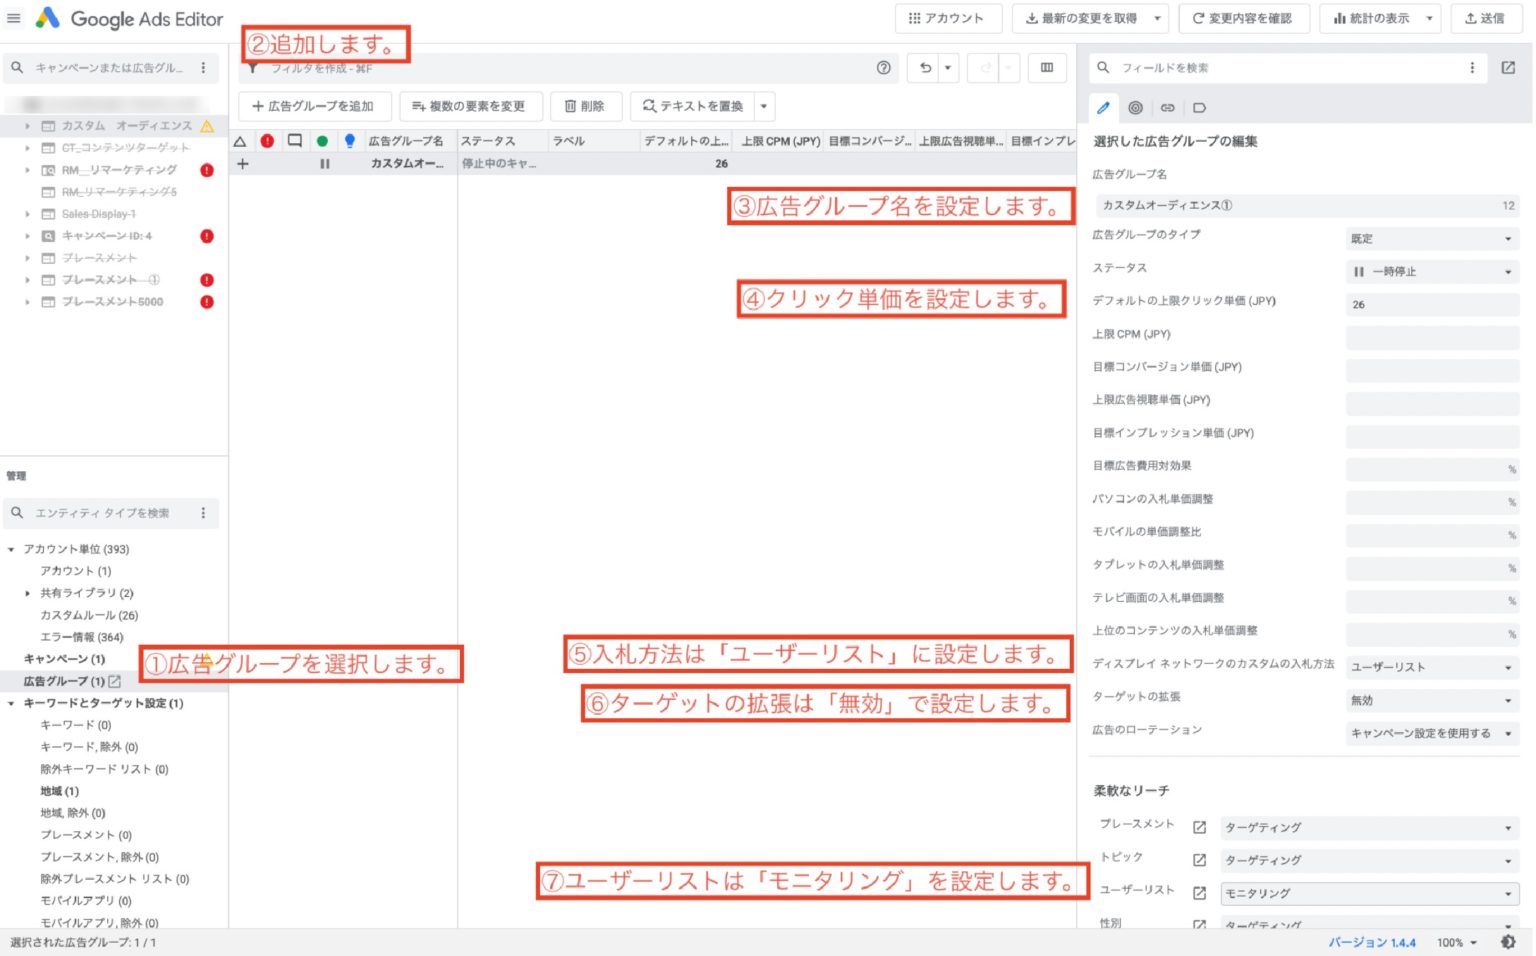1536x956 pixels.
Task: Select the link icon tab in edit panel
Action: tap(1167, 108)
